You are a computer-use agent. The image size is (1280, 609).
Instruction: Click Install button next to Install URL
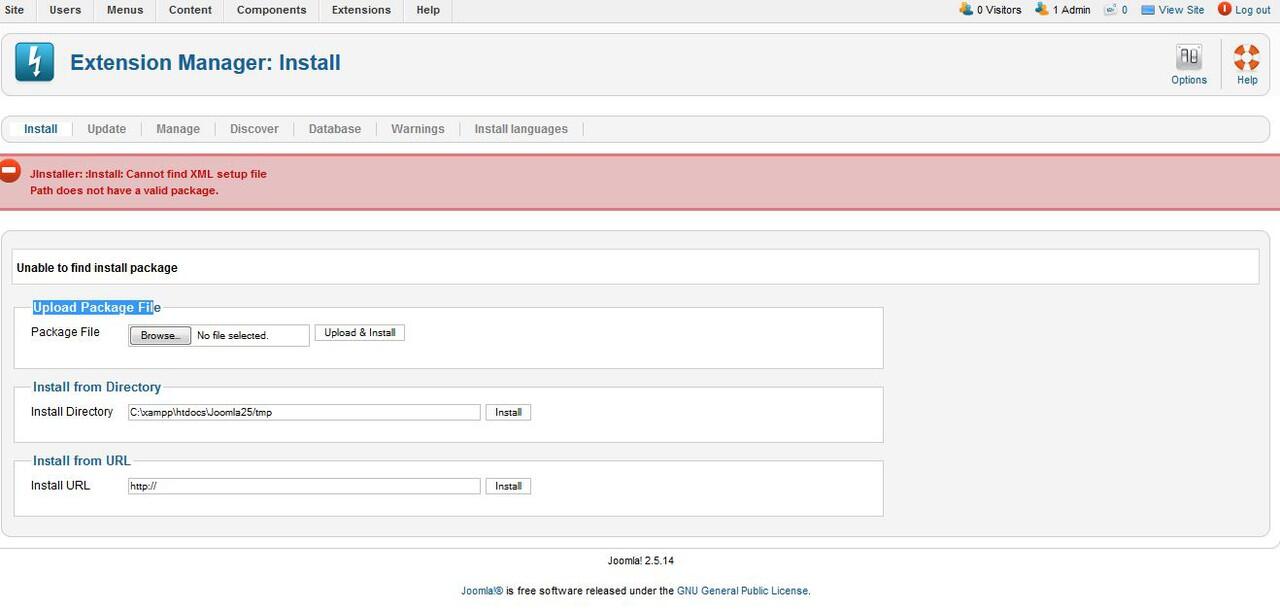508,486
